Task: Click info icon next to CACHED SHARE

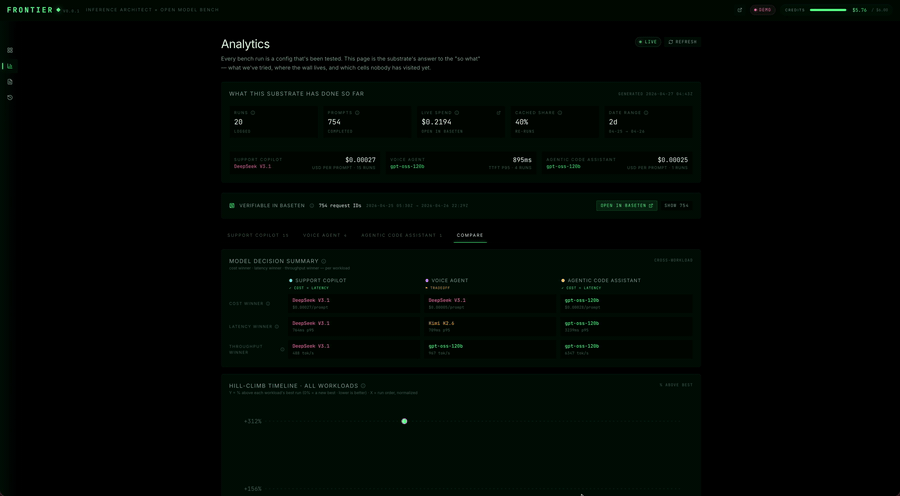Action: click(x=560, y=113)
